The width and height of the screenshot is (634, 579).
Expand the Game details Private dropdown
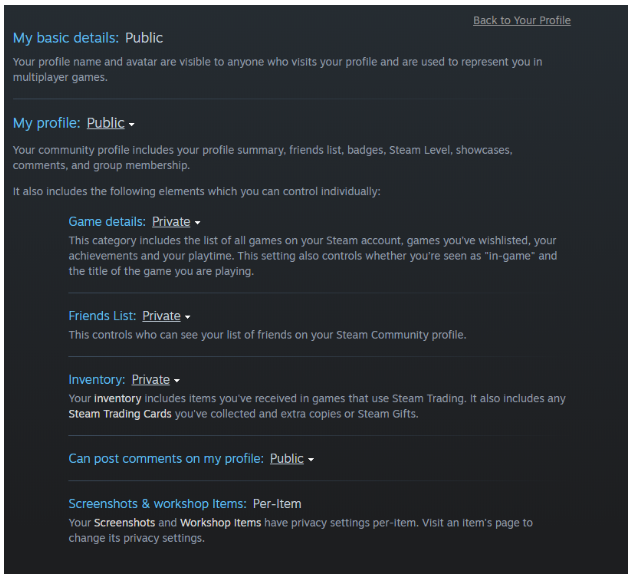tap(176, 222)
